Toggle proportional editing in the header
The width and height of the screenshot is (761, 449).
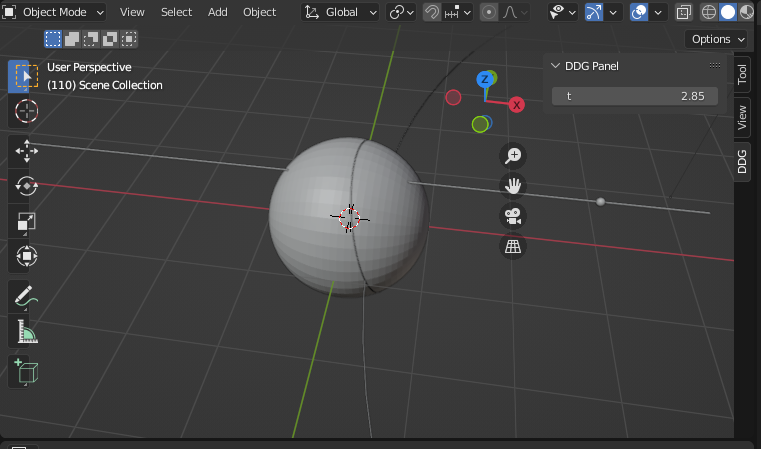489,12
